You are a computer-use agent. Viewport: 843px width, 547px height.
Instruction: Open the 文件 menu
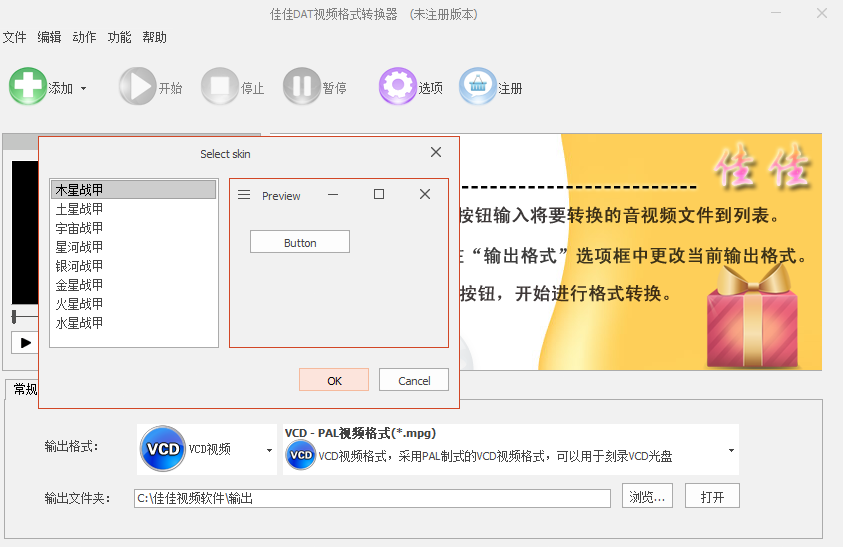point(15,37)
